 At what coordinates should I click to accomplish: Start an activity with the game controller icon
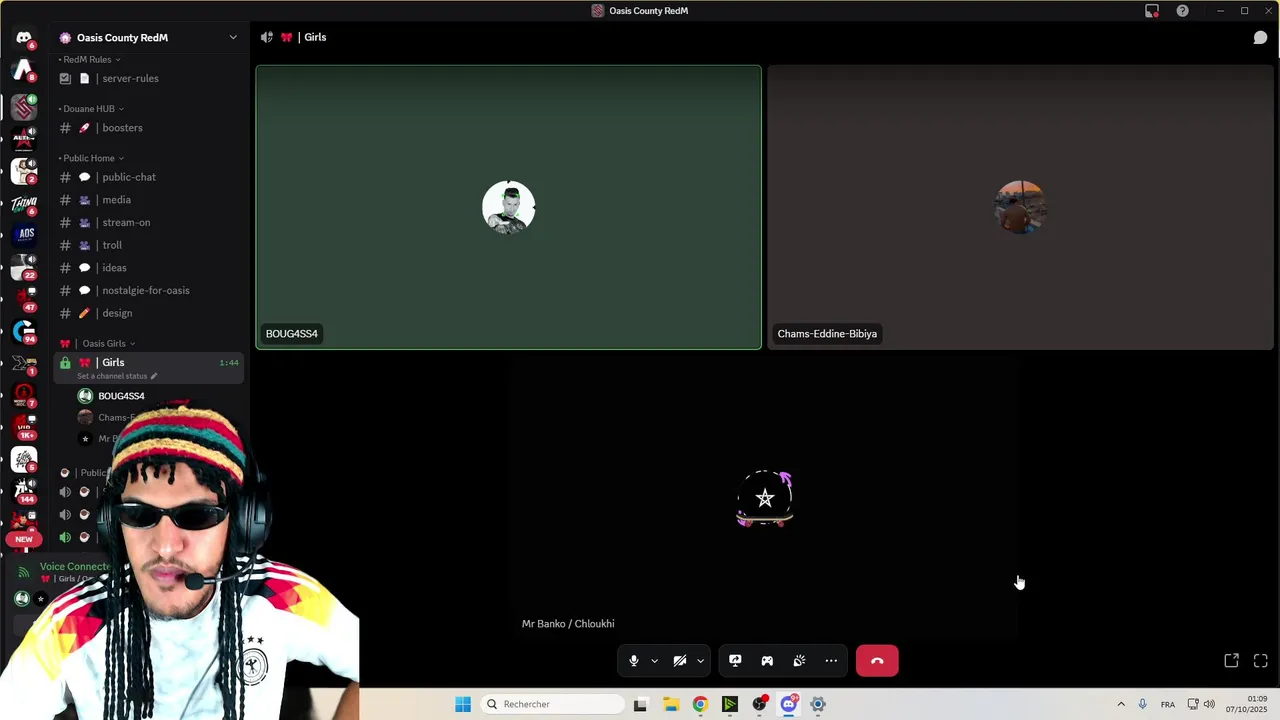pyautogui.click(x=767, y=661)
